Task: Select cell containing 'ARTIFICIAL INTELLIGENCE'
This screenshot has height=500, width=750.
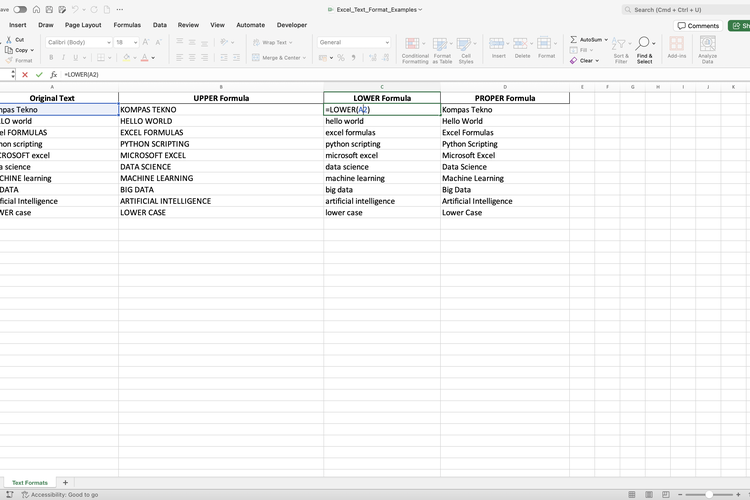Action: [x=220, y=201]
